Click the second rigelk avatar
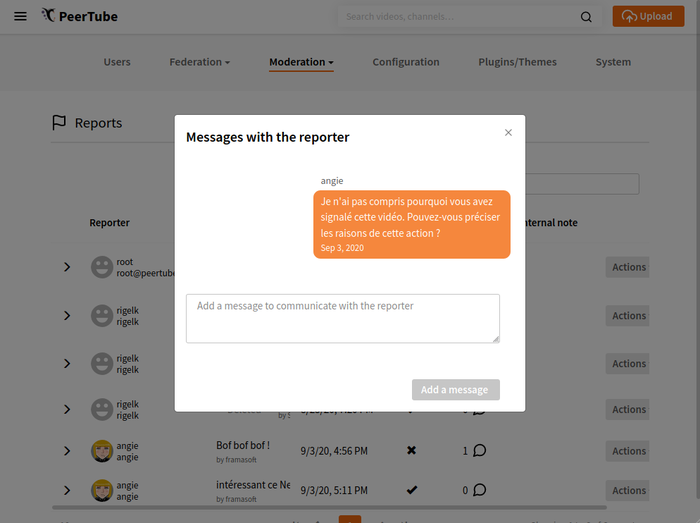 pos(102,364)
